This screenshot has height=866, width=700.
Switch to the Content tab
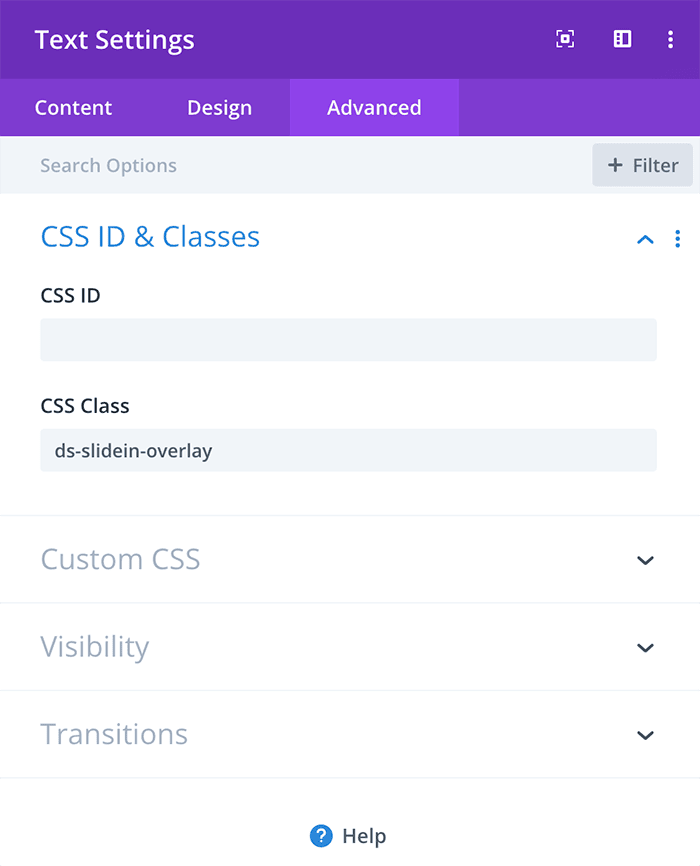[73, 108]
